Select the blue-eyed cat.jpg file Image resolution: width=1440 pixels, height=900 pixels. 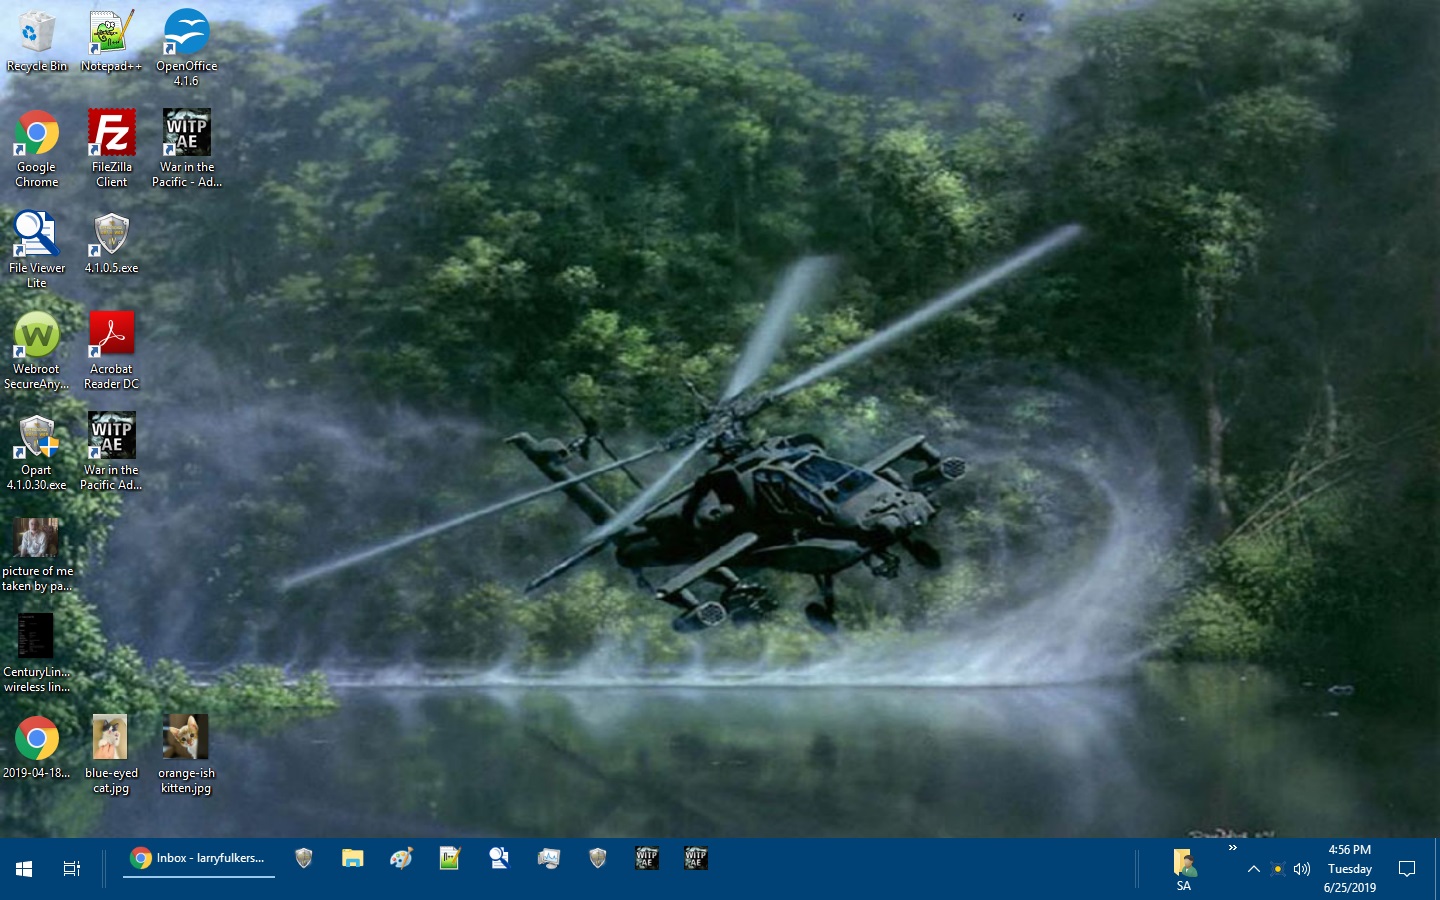pyautogui.click(x=111, y=755)
